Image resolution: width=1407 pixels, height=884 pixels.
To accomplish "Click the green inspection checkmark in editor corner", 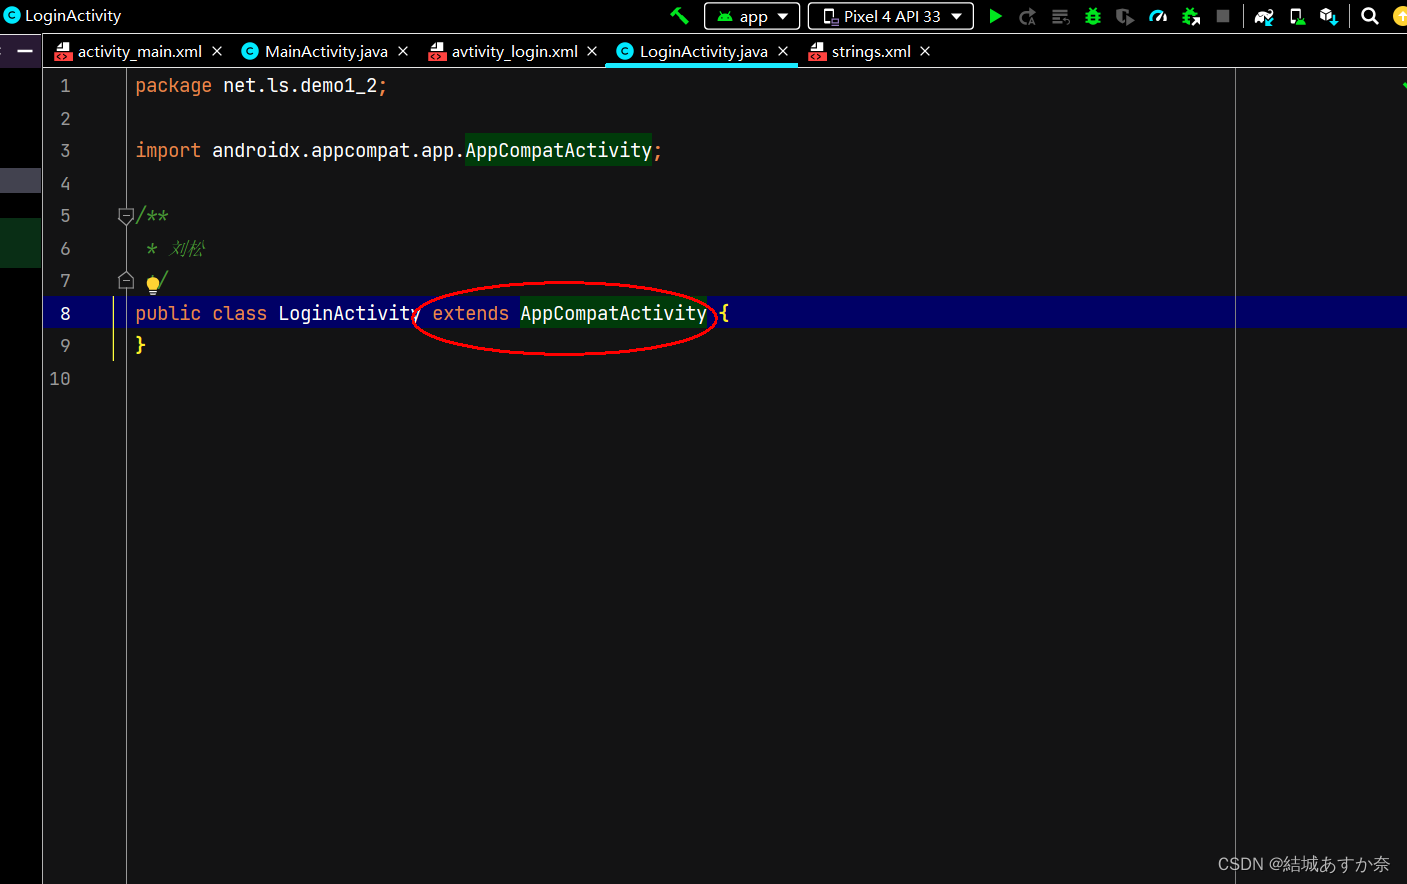I will pyautogui.click(x=1403, y=86).
